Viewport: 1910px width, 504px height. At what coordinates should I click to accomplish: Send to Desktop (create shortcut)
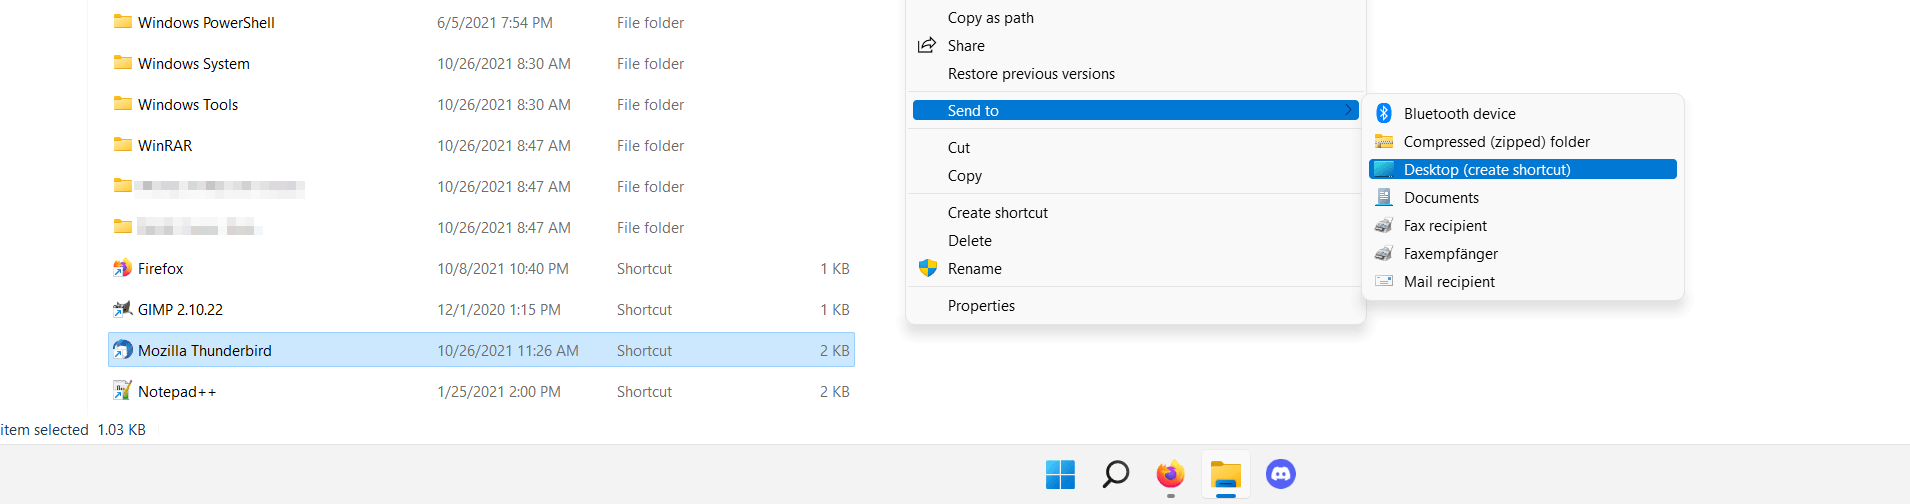(1522, 169)
